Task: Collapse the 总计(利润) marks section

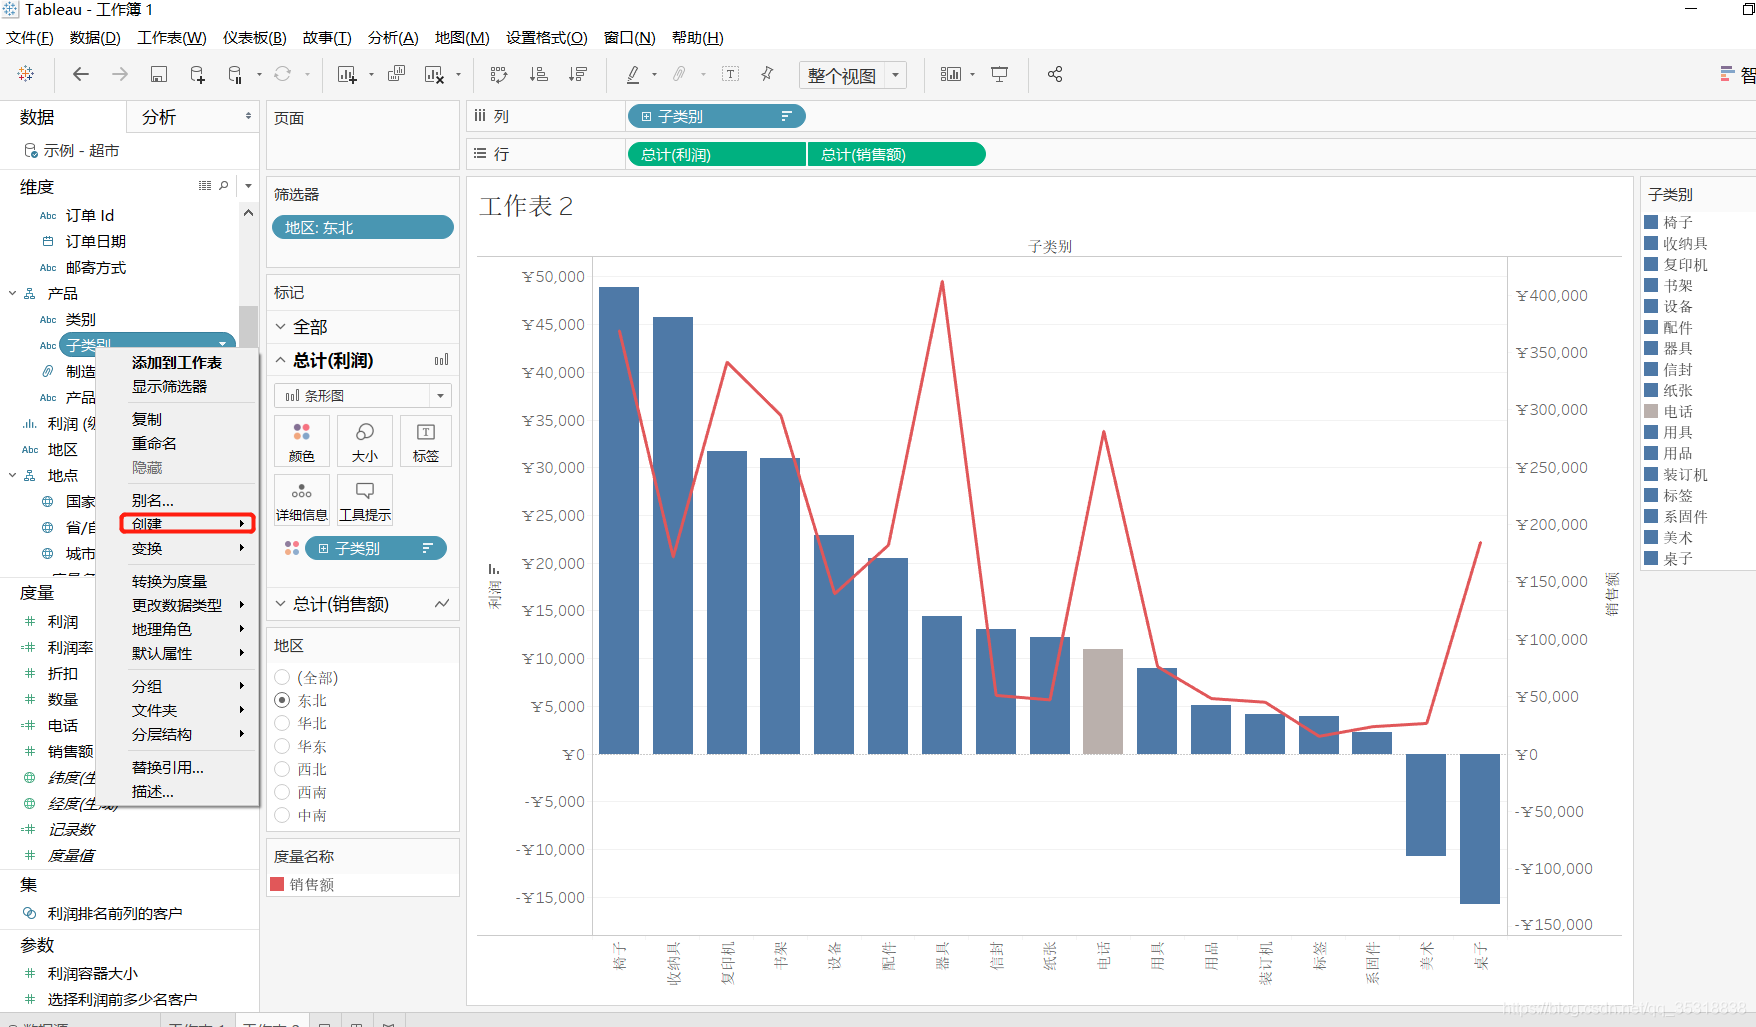Action: tap(281, 360)
